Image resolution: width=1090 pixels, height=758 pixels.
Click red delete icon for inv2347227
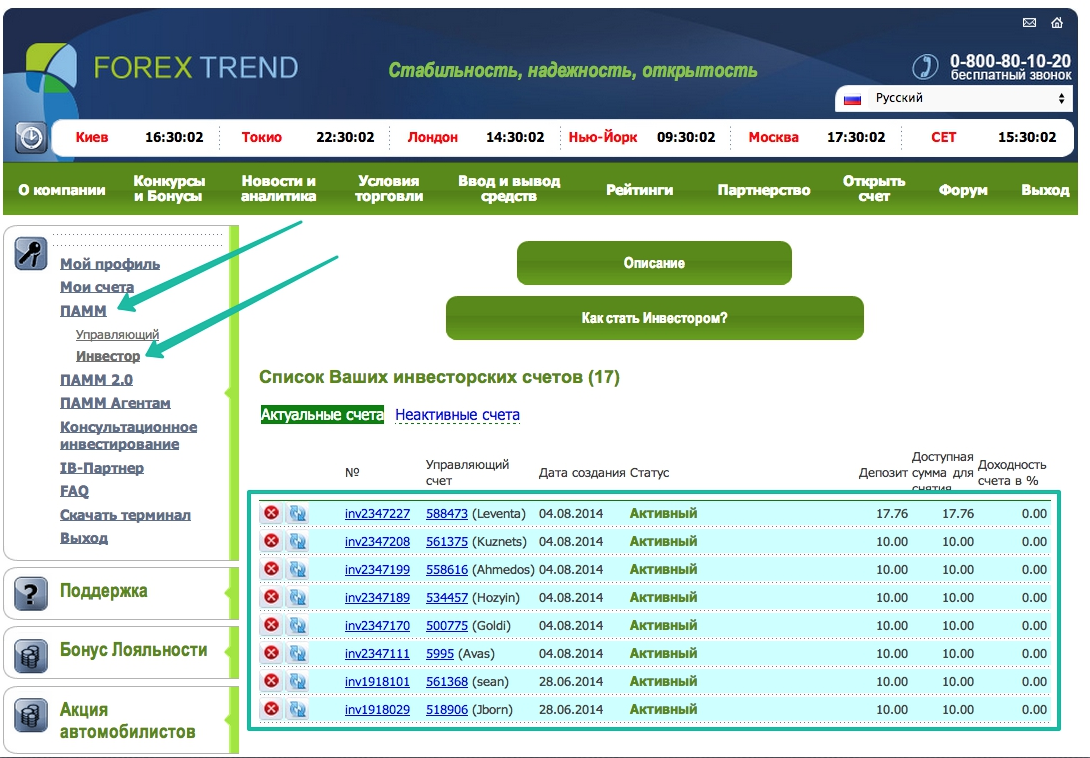271,513
